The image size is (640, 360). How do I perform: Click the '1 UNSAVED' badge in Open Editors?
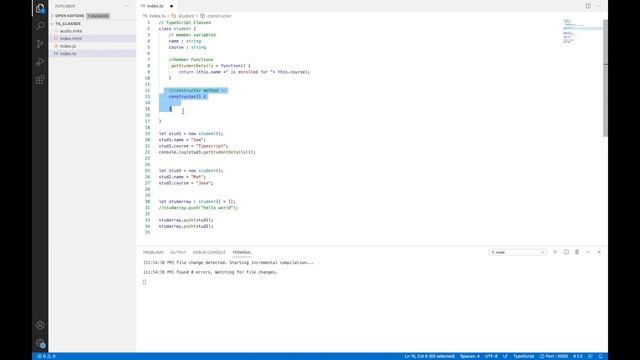point(98,16)
